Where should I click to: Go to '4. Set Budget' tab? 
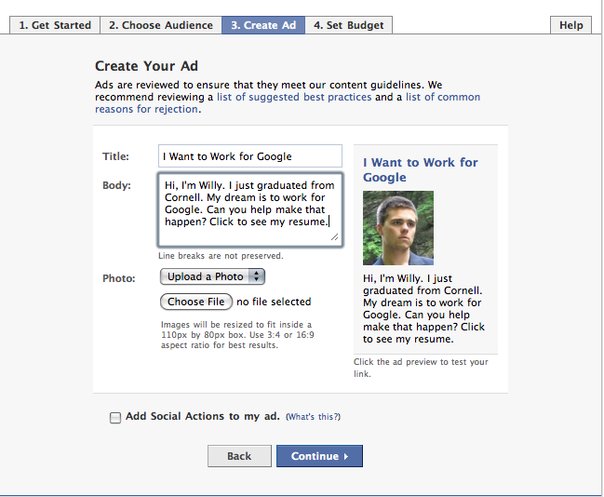coord(349,25)
